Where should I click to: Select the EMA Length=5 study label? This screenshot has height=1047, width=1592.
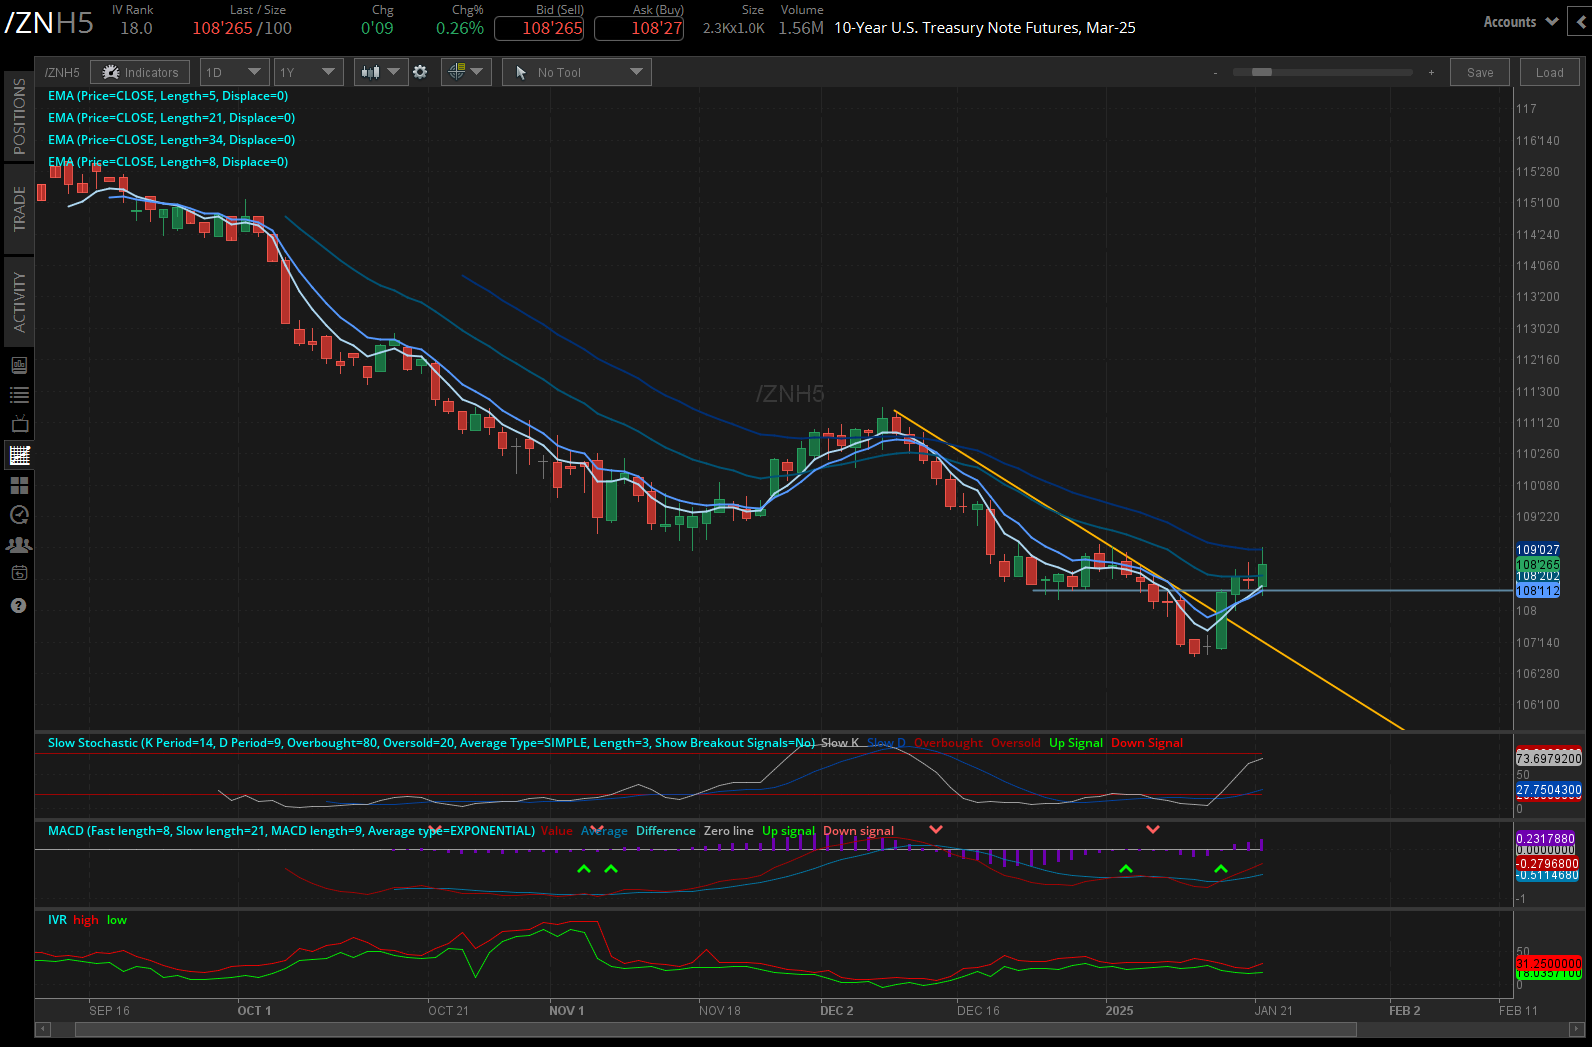tap(168, 96)
